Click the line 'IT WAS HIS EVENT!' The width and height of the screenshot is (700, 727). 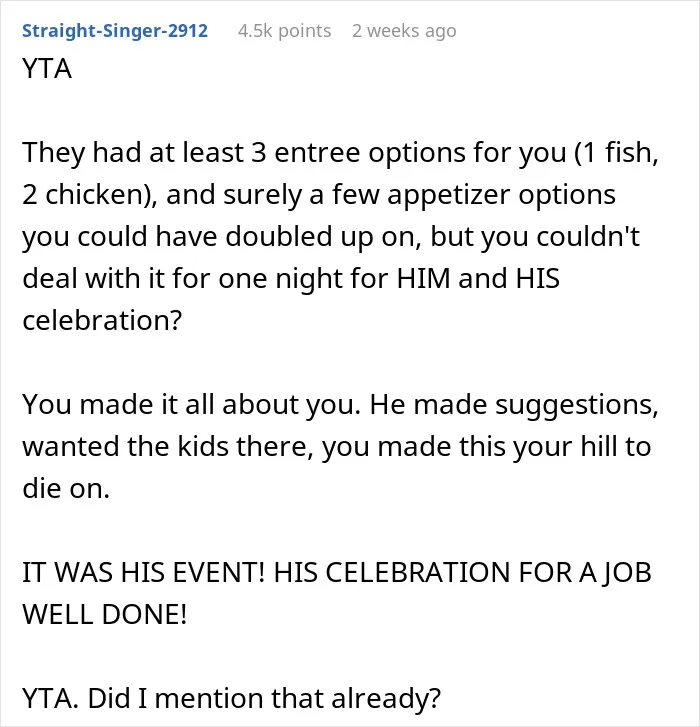(144, 573)
